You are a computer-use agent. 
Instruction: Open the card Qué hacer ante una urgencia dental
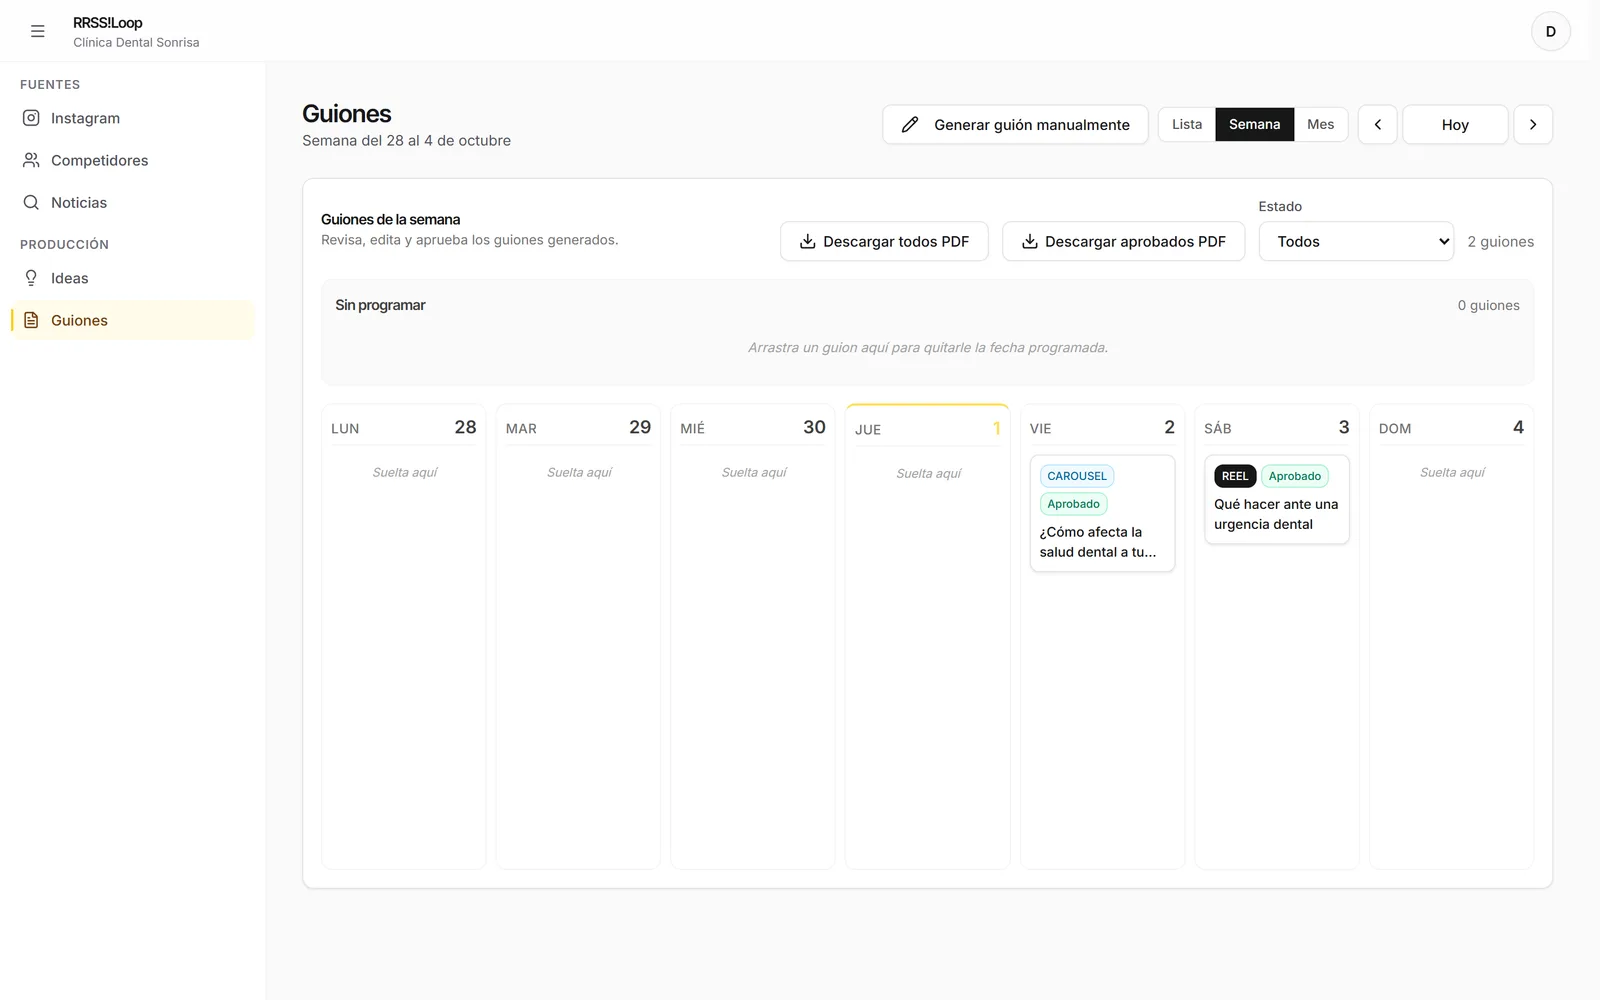pos(1277,500)
